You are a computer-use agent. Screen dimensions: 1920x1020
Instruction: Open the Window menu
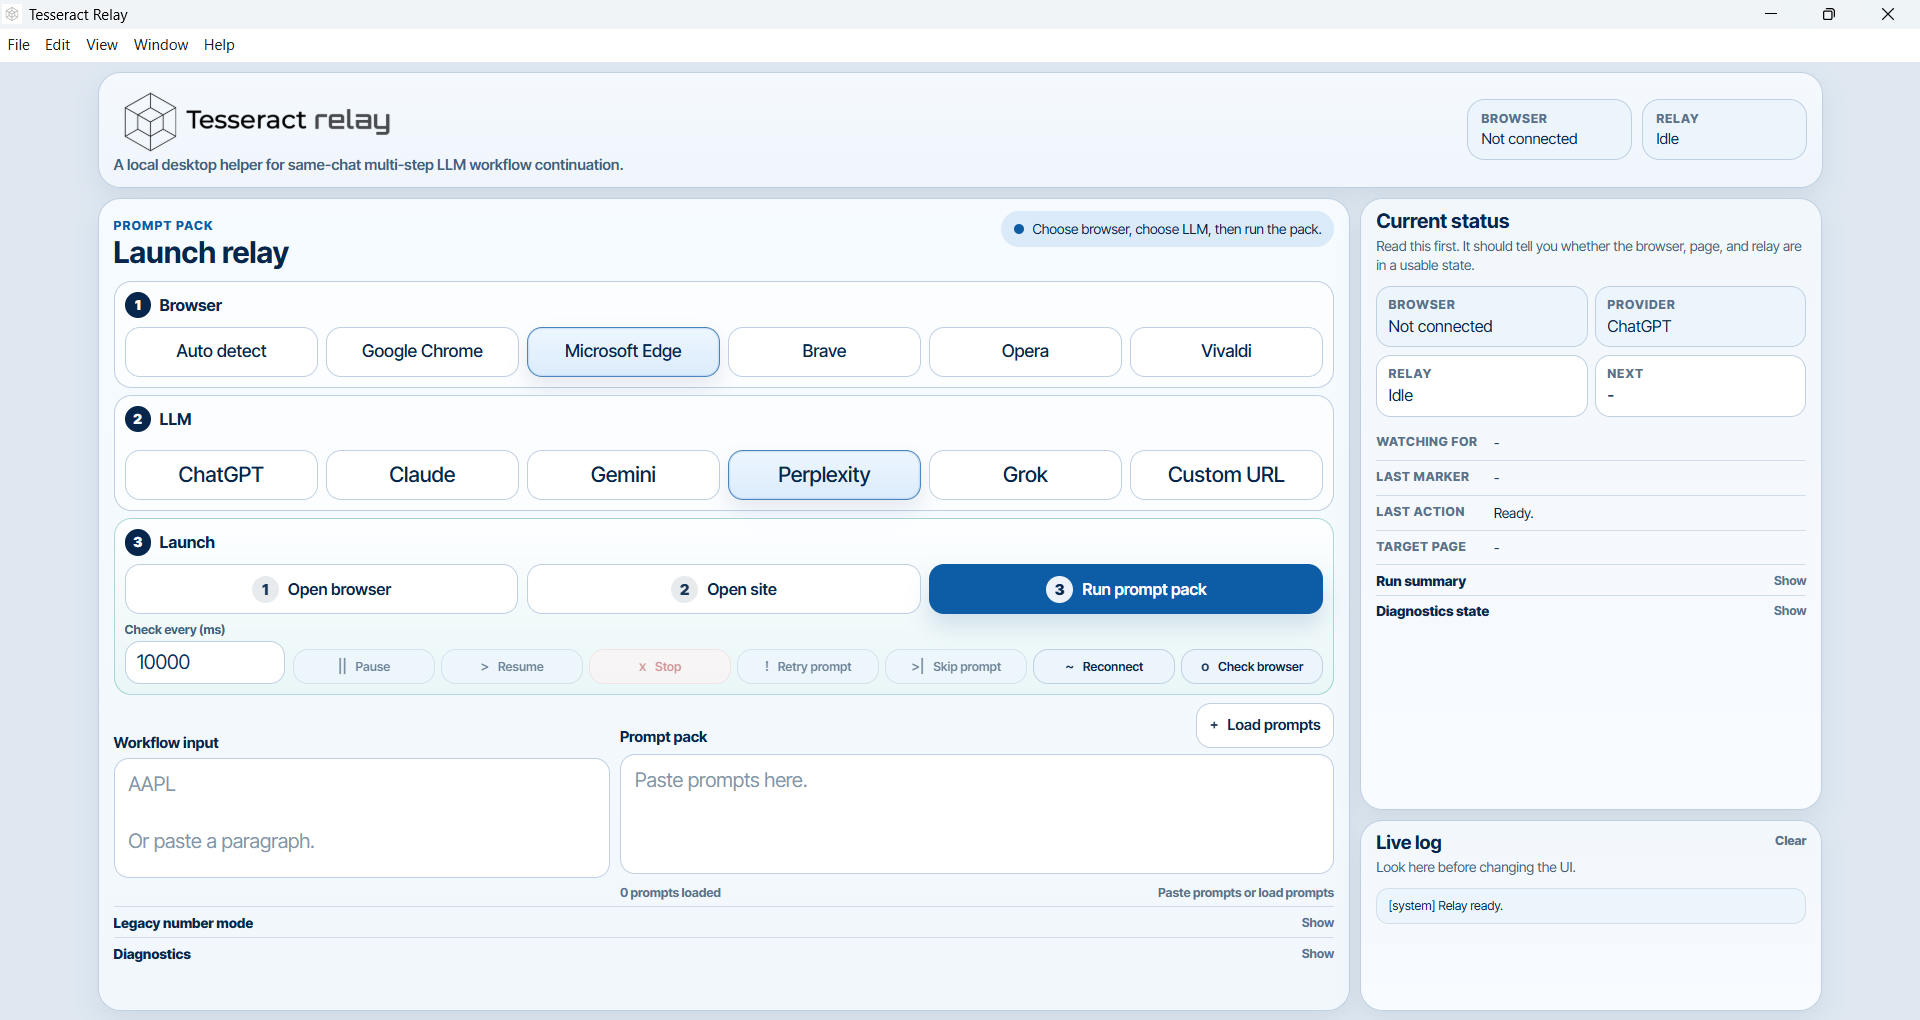pos(161,45)
